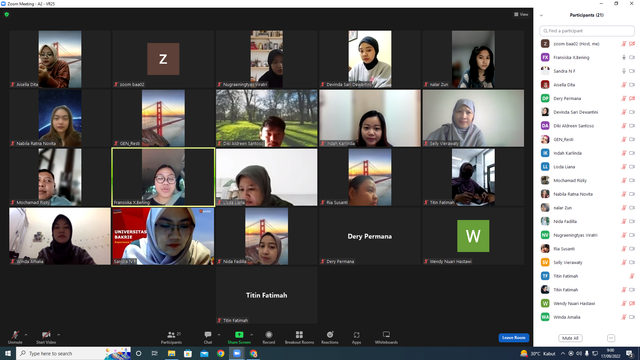Open the Microsoft Store taskbar icon
The image size is (640, 360).
(188, 353)
